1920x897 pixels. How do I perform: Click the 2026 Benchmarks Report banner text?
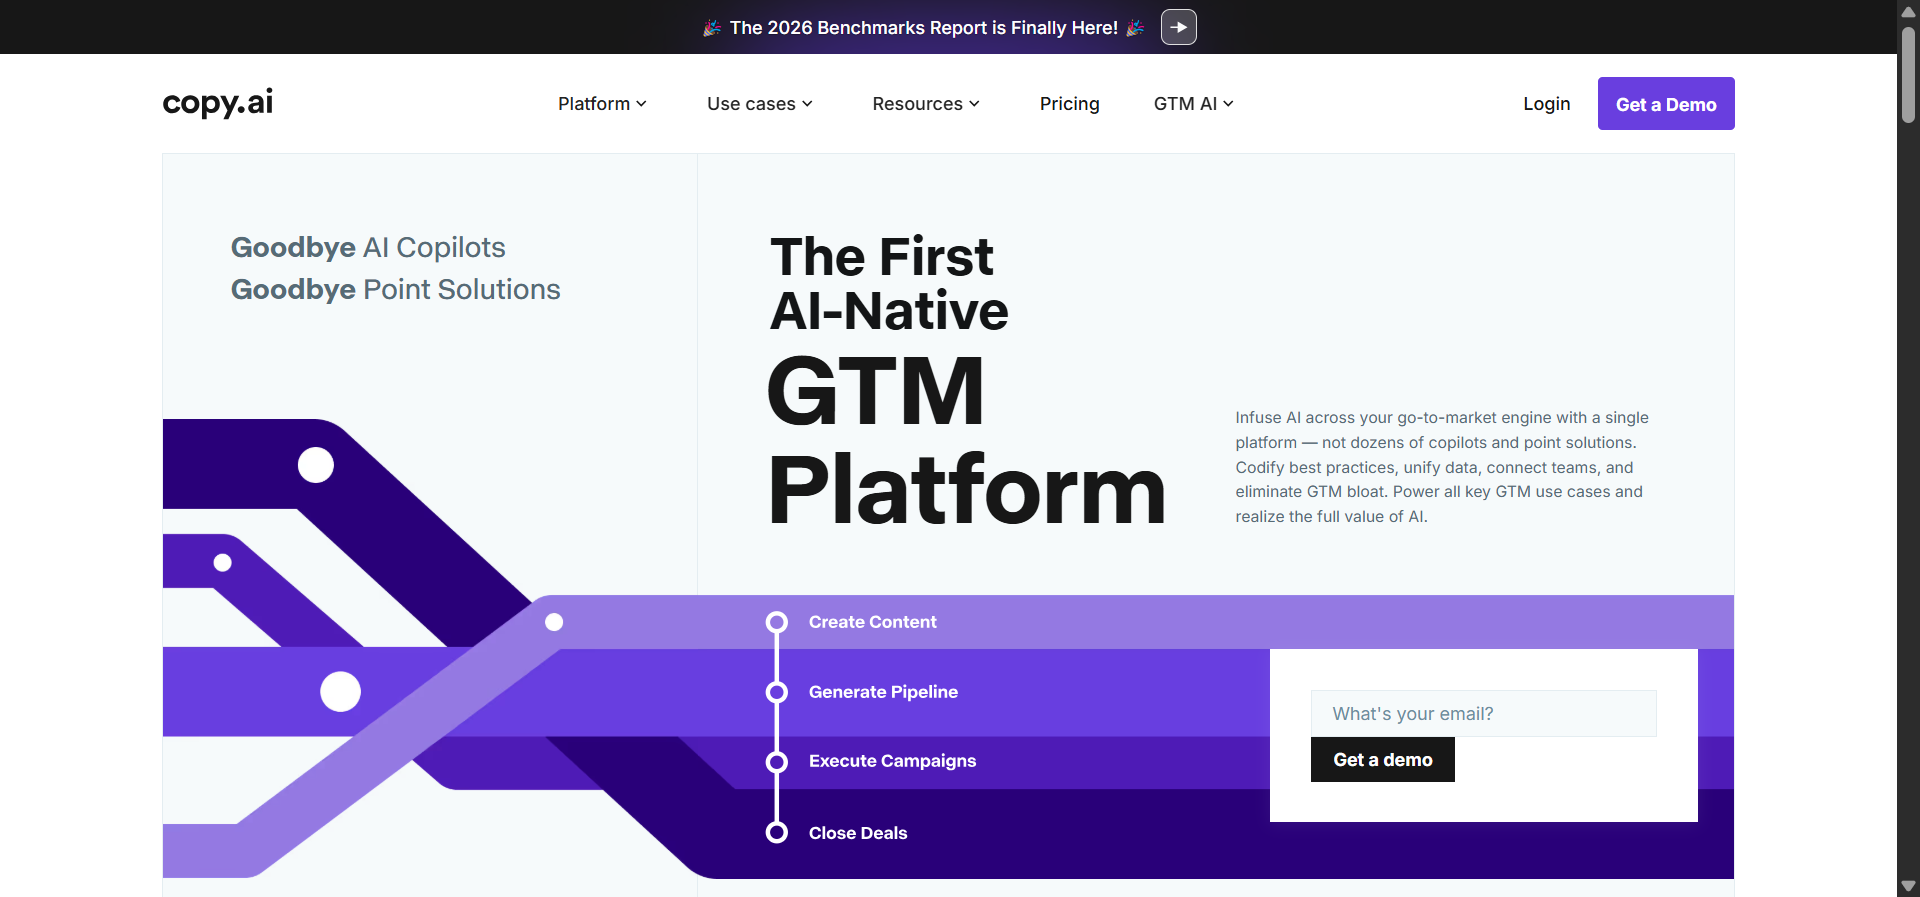coord(924,28)
